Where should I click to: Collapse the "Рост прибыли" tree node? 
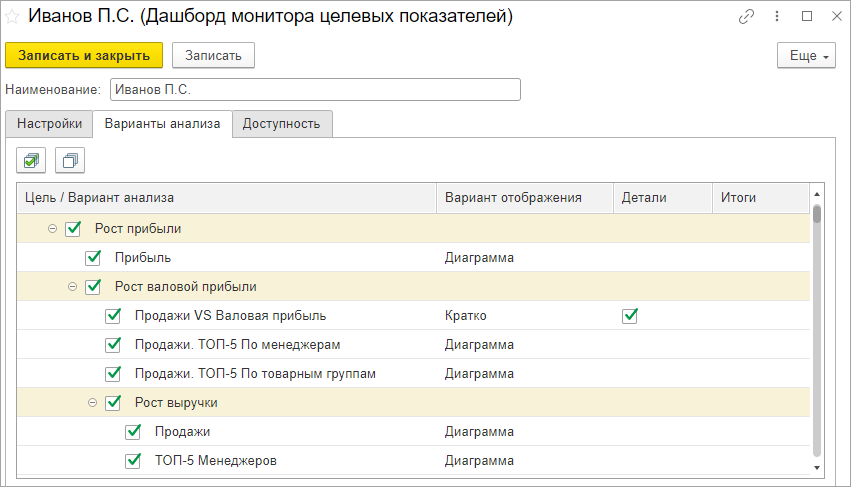point(53,229)
